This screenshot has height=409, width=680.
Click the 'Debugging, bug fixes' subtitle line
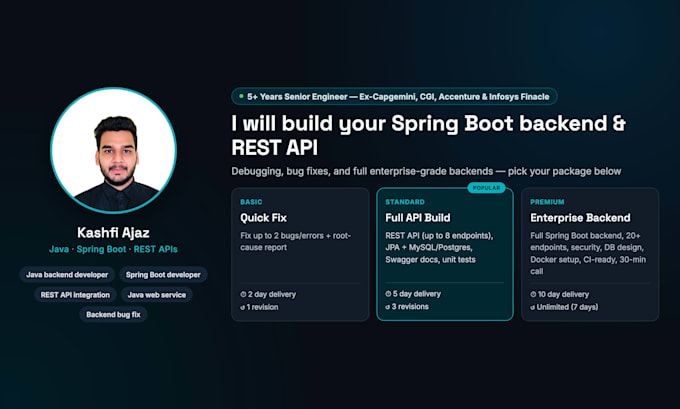pos(426,171)
